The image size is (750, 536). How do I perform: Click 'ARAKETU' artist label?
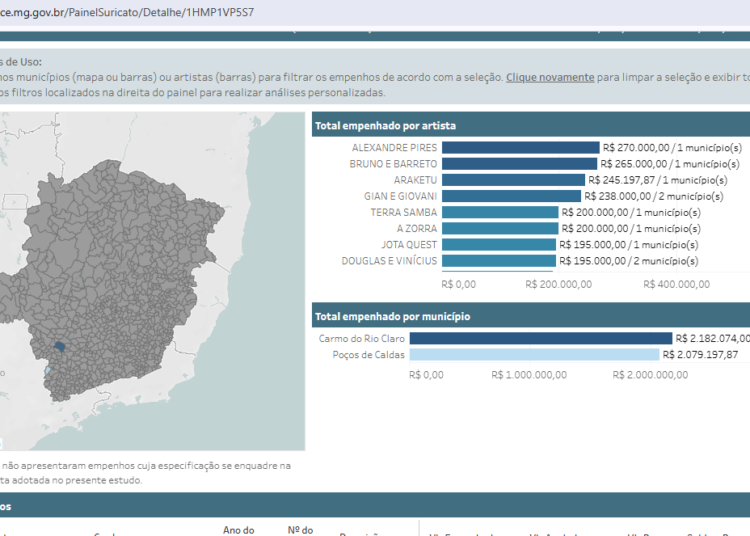pos(415,180)
